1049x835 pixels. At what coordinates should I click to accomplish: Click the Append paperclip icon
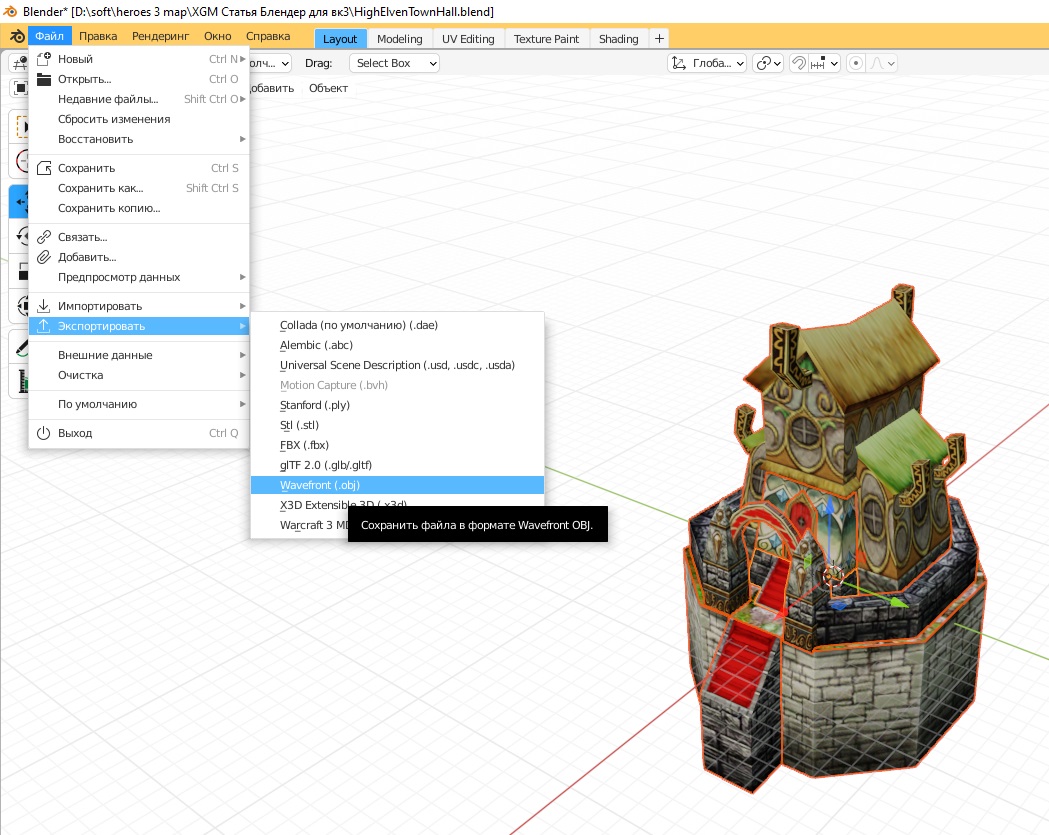pyautogui.click(x=43, y=257)
